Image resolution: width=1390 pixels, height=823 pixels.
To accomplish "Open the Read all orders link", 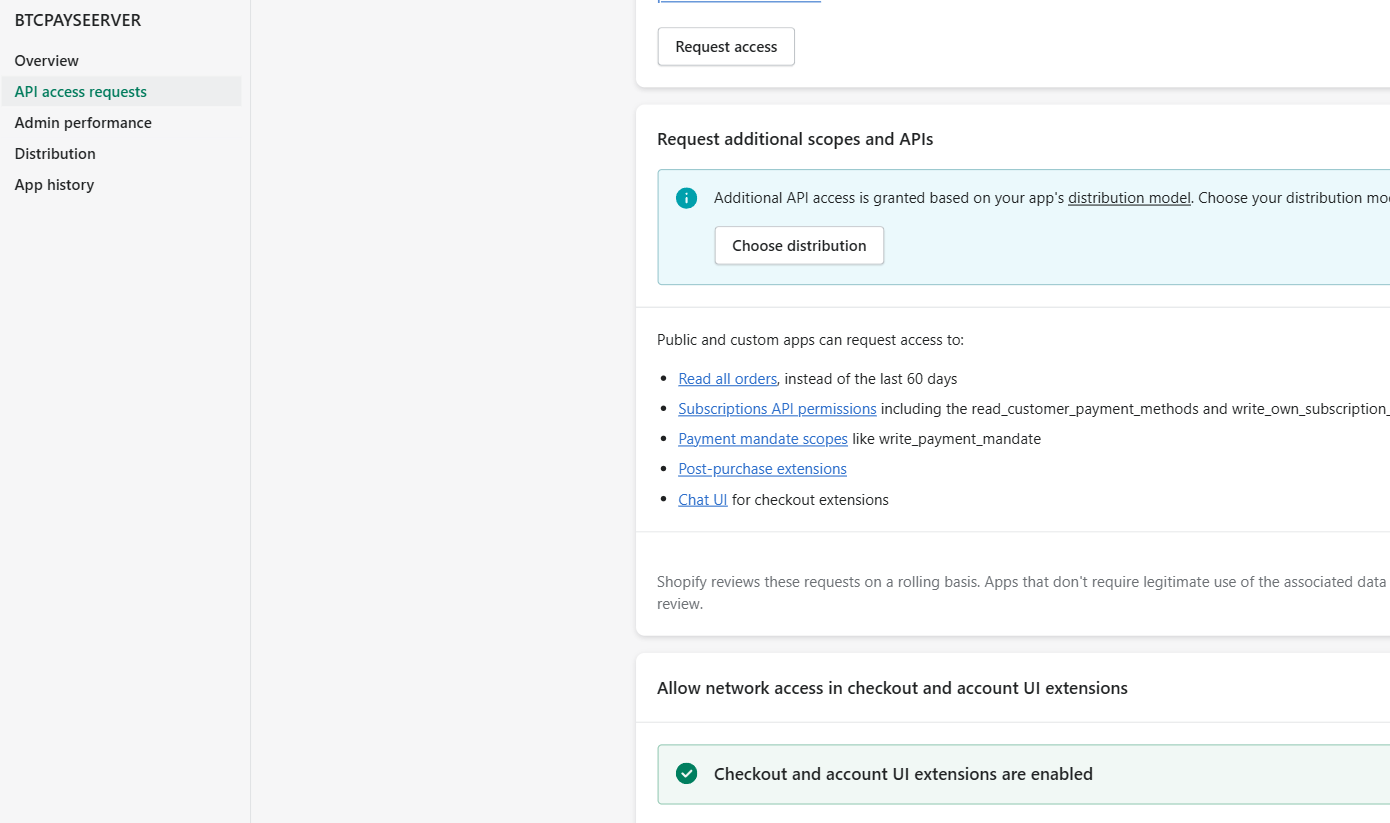I will (727, 379).
